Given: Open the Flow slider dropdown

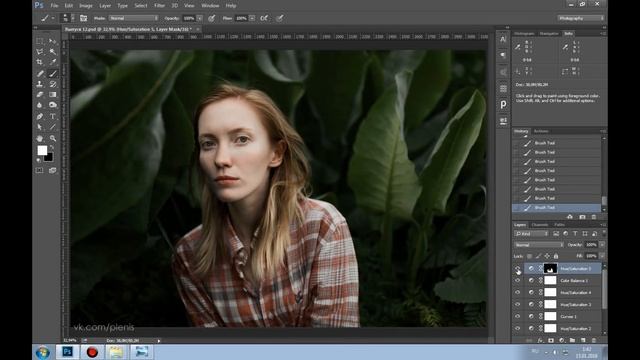Looking at the screenshot, I should point(252,18).
